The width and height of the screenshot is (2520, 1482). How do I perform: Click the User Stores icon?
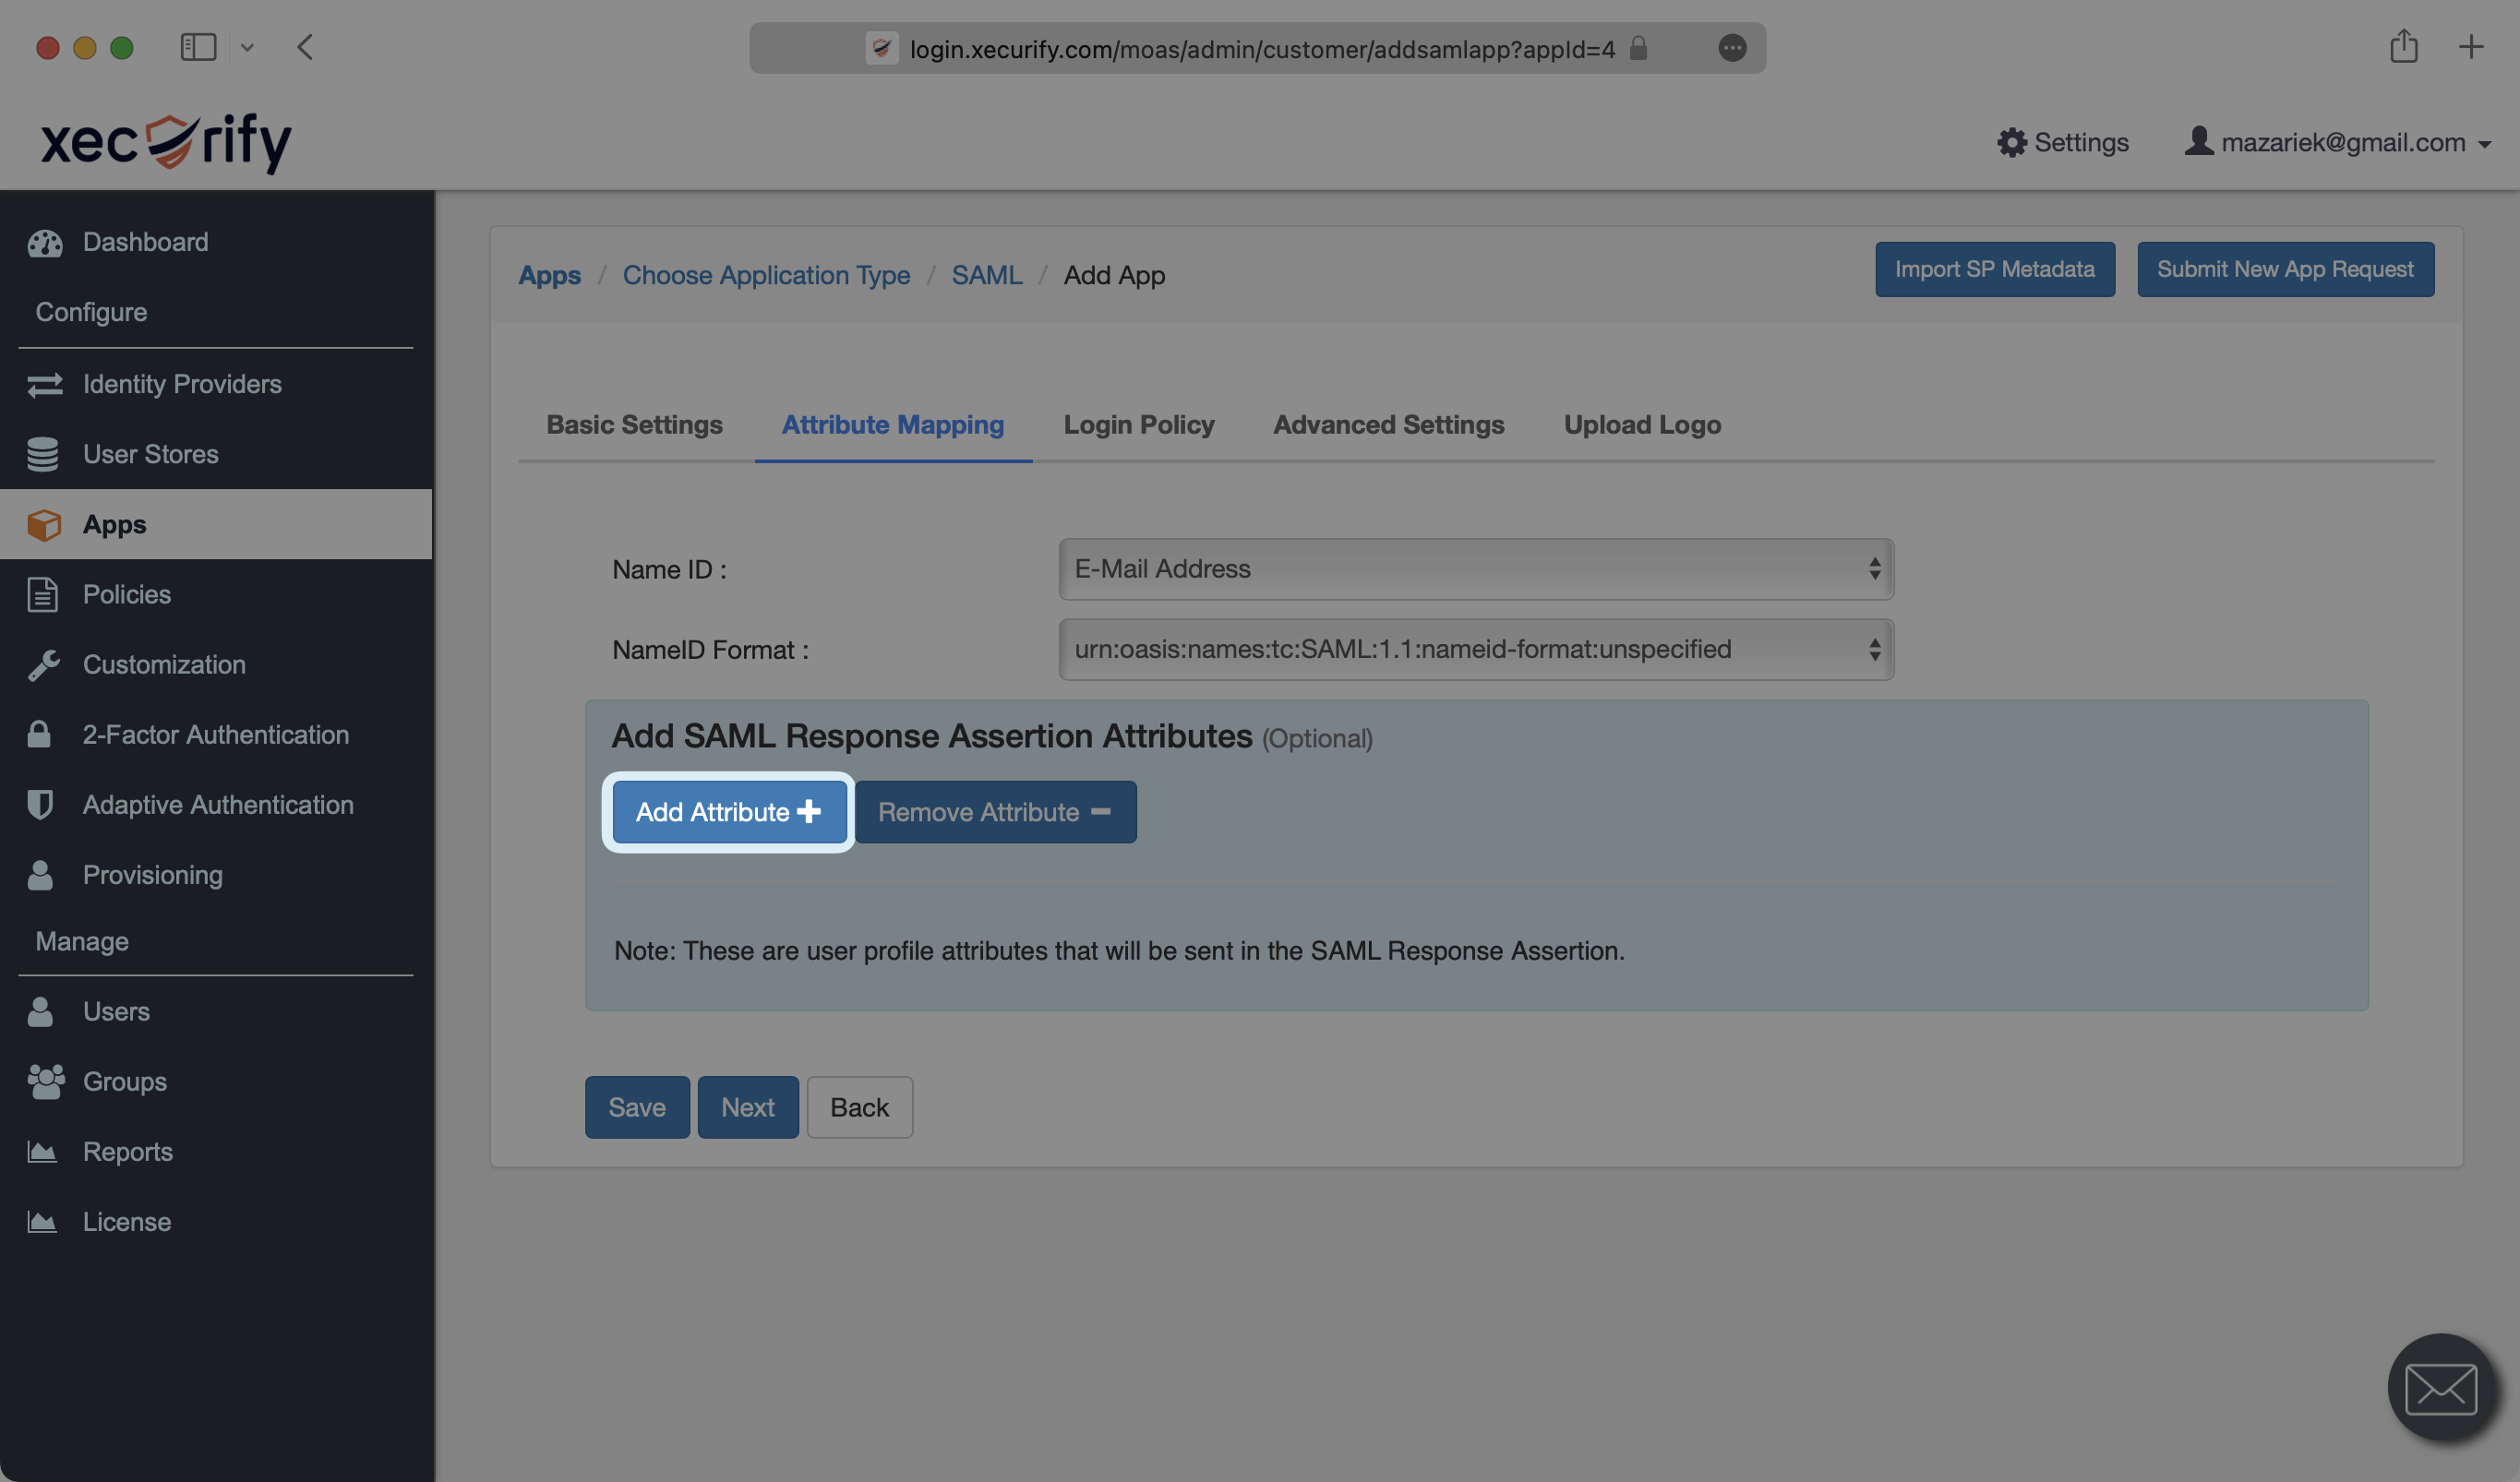coord(42,453)
